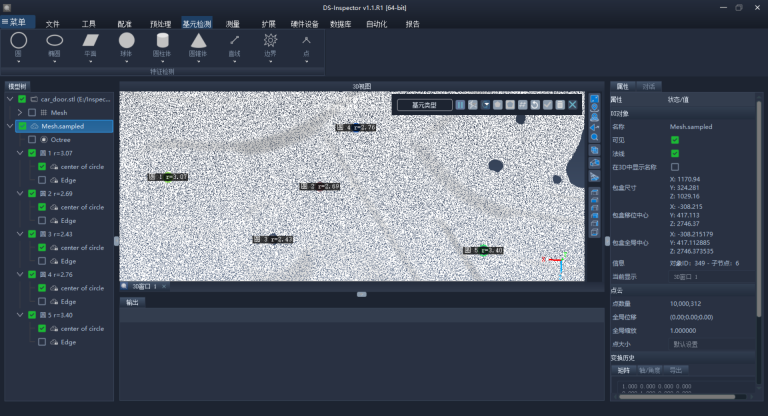Image resolution: width=768 pixels, height=416 pixels.
Task: Collapse the 圆 4 r=2.76 tree node
Action: 20,274
